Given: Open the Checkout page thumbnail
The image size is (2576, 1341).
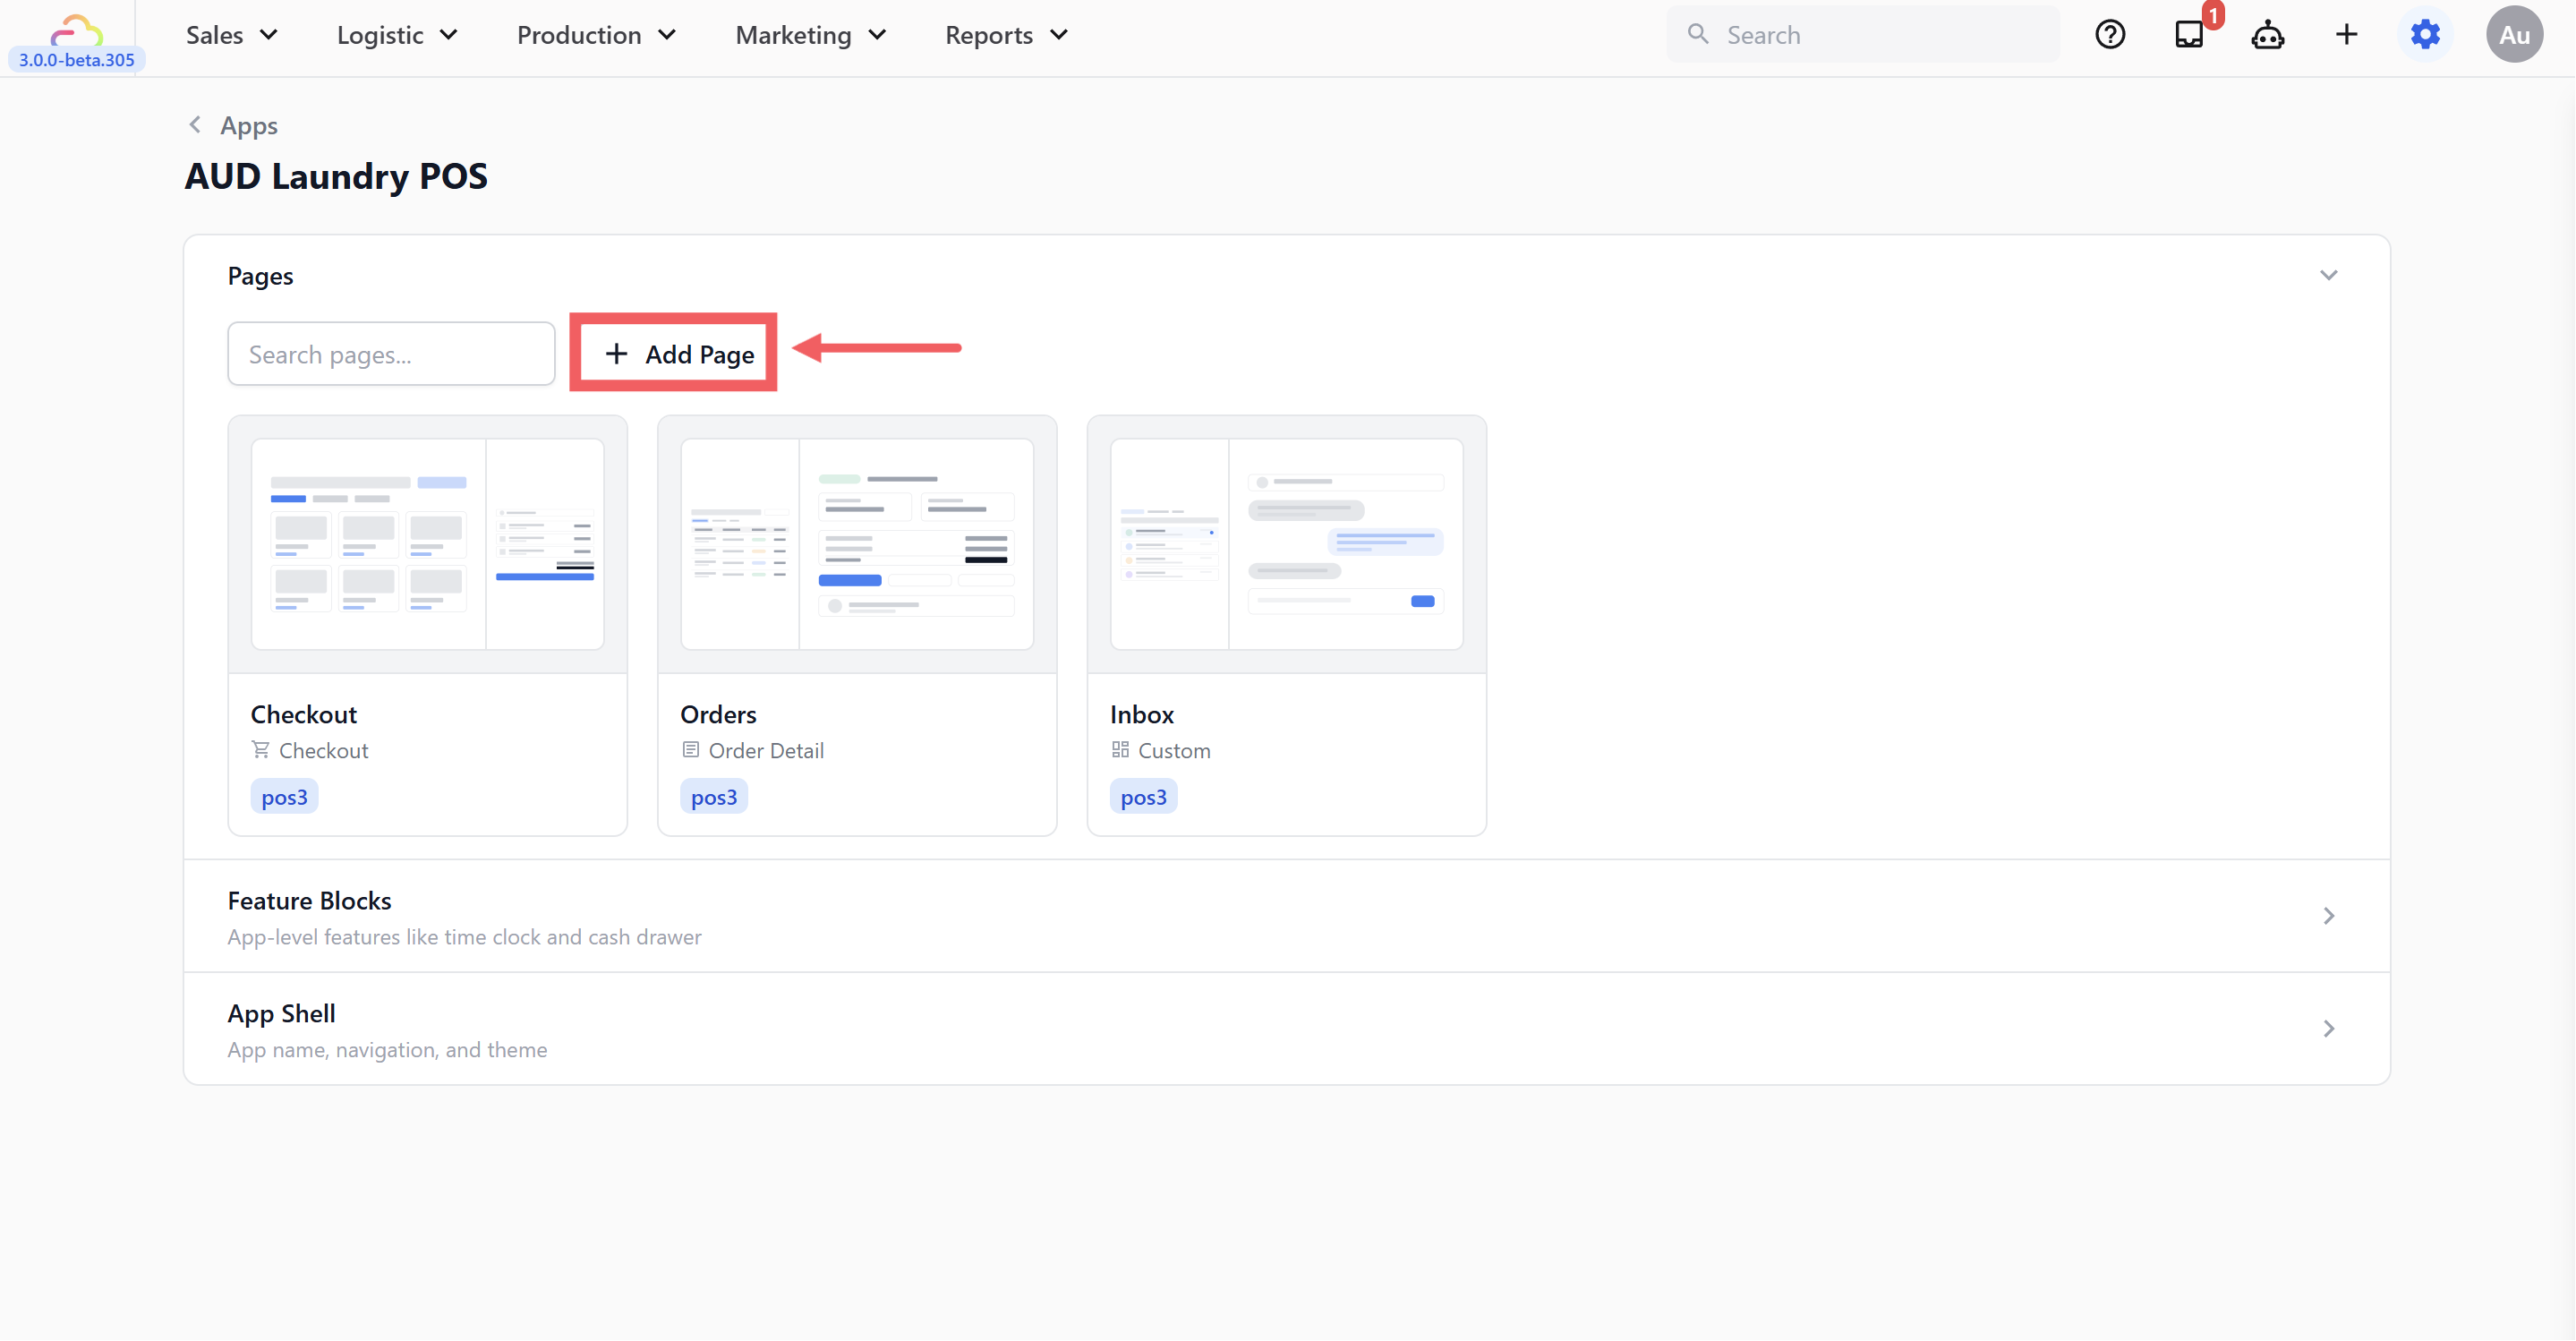Looking at the screenshot, I should click(427, 545).
